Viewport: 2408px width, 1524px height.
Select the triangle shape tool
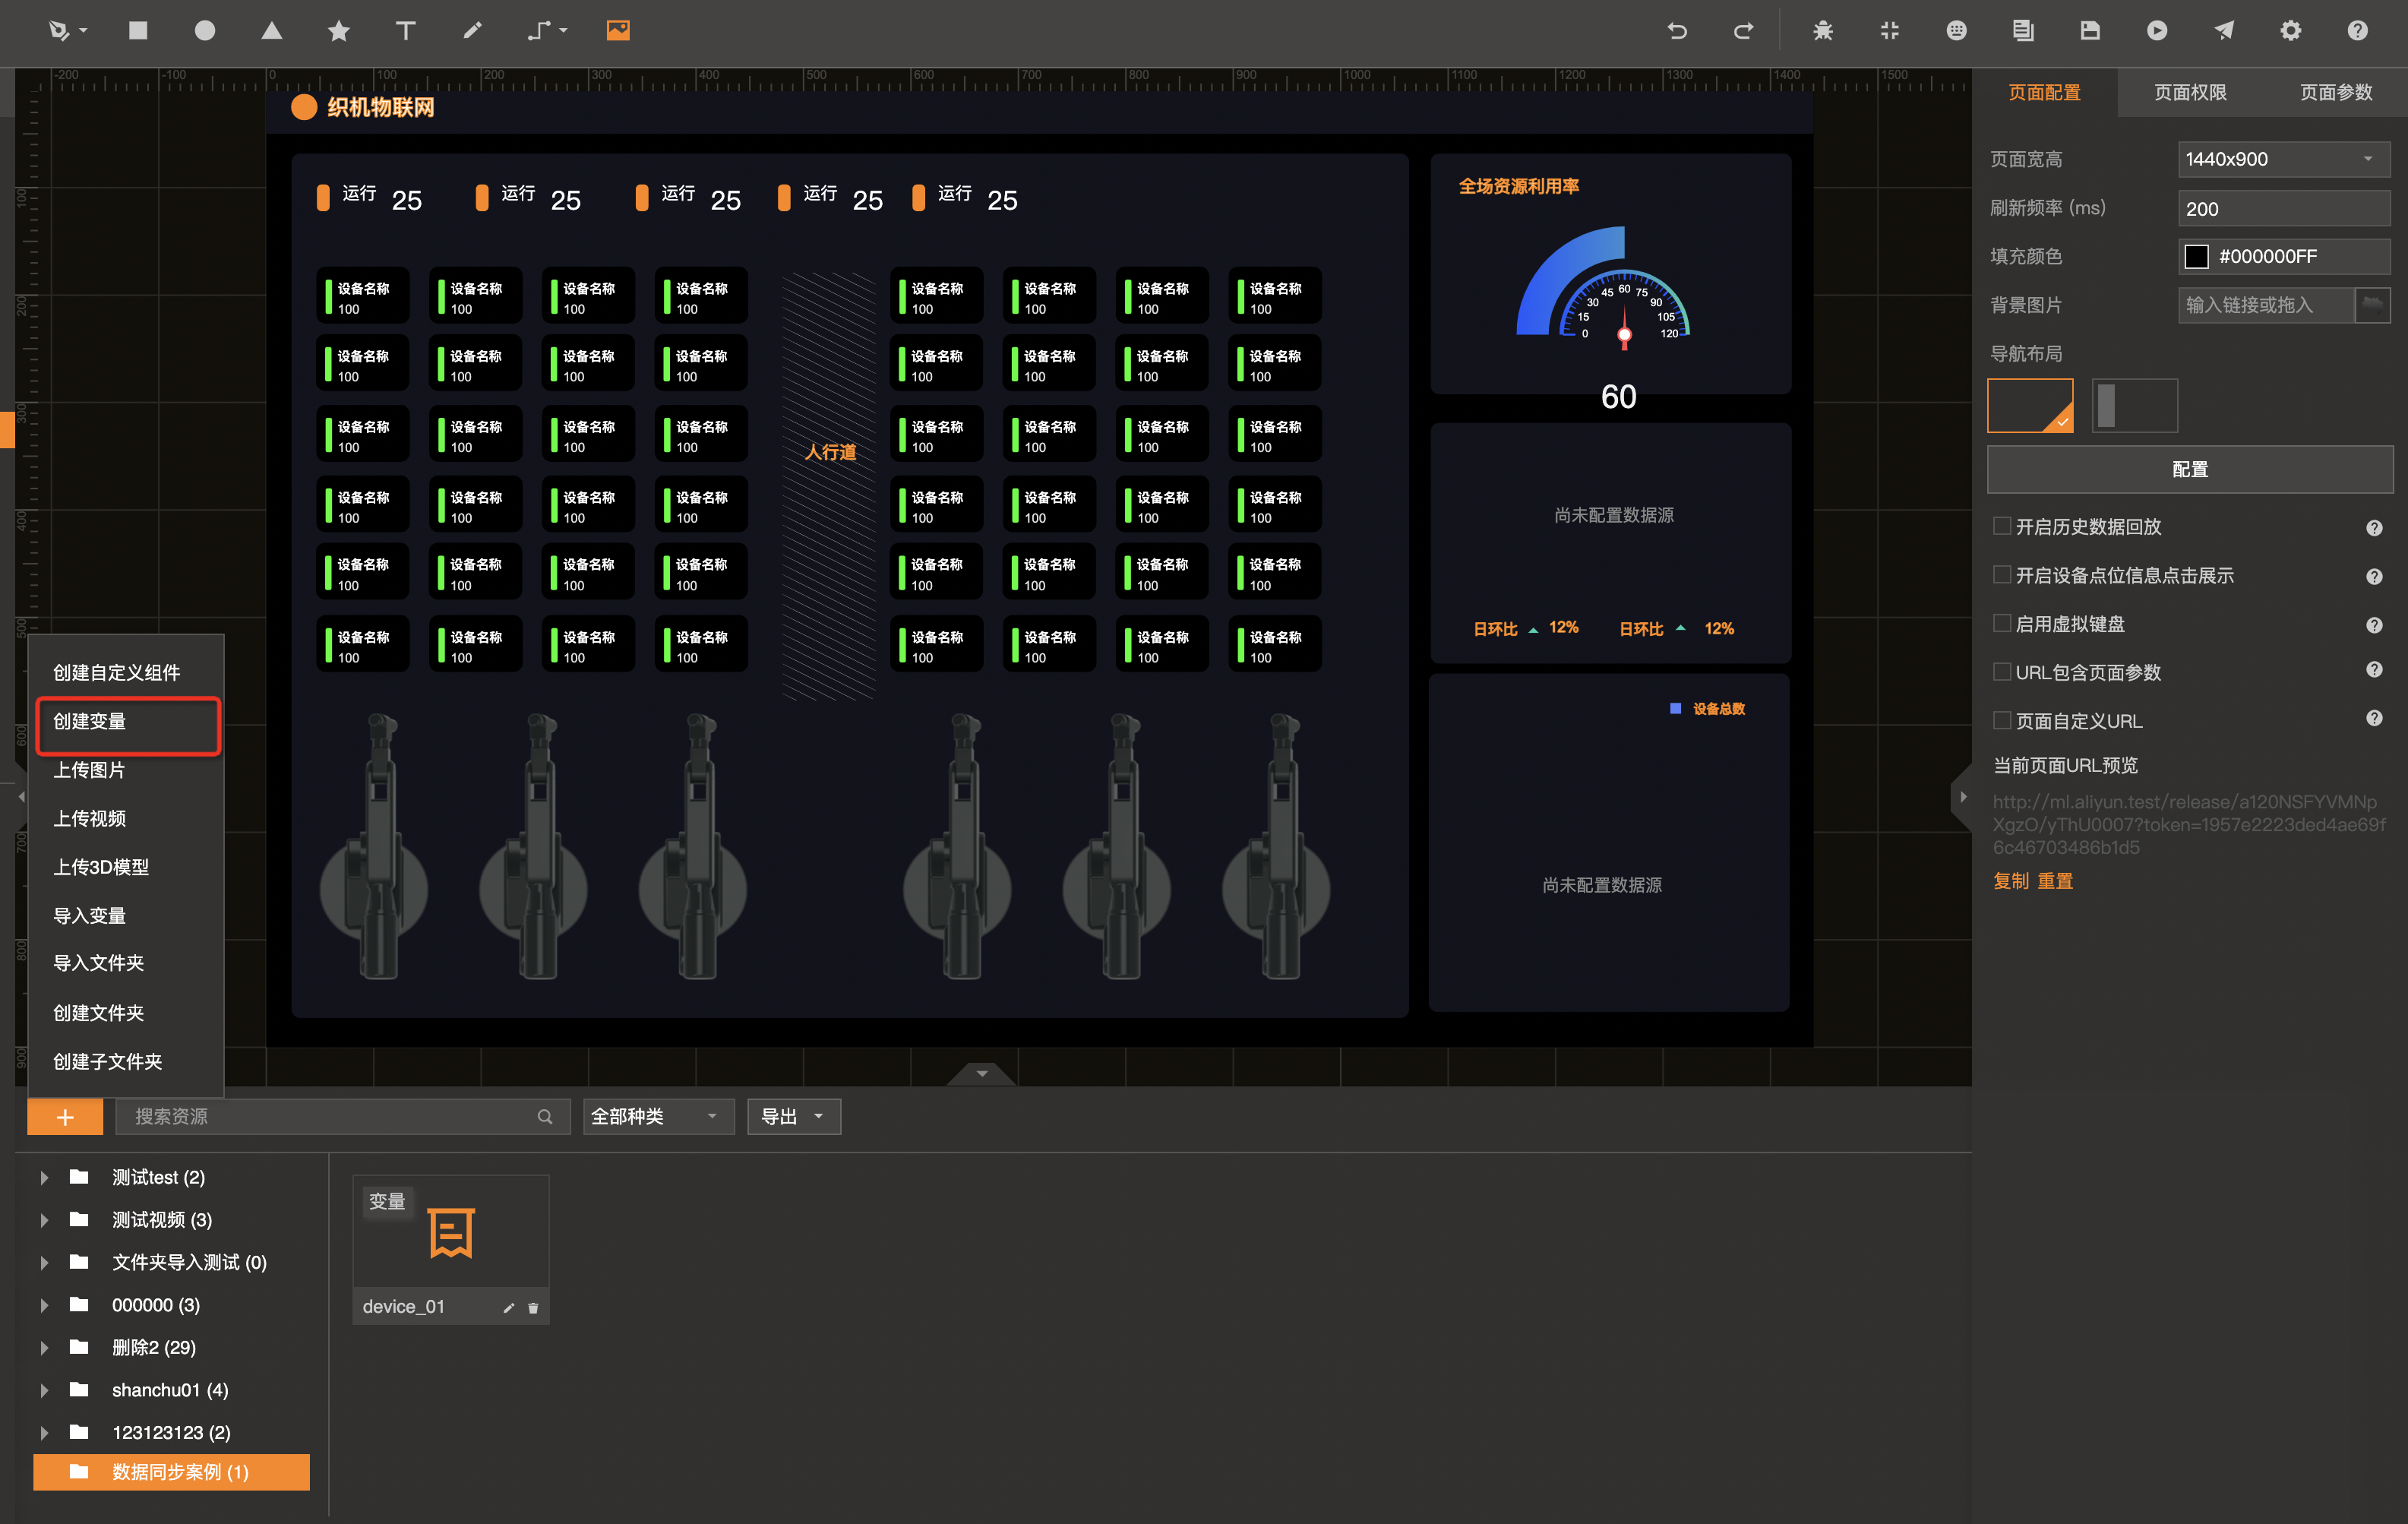pos(272,31)
